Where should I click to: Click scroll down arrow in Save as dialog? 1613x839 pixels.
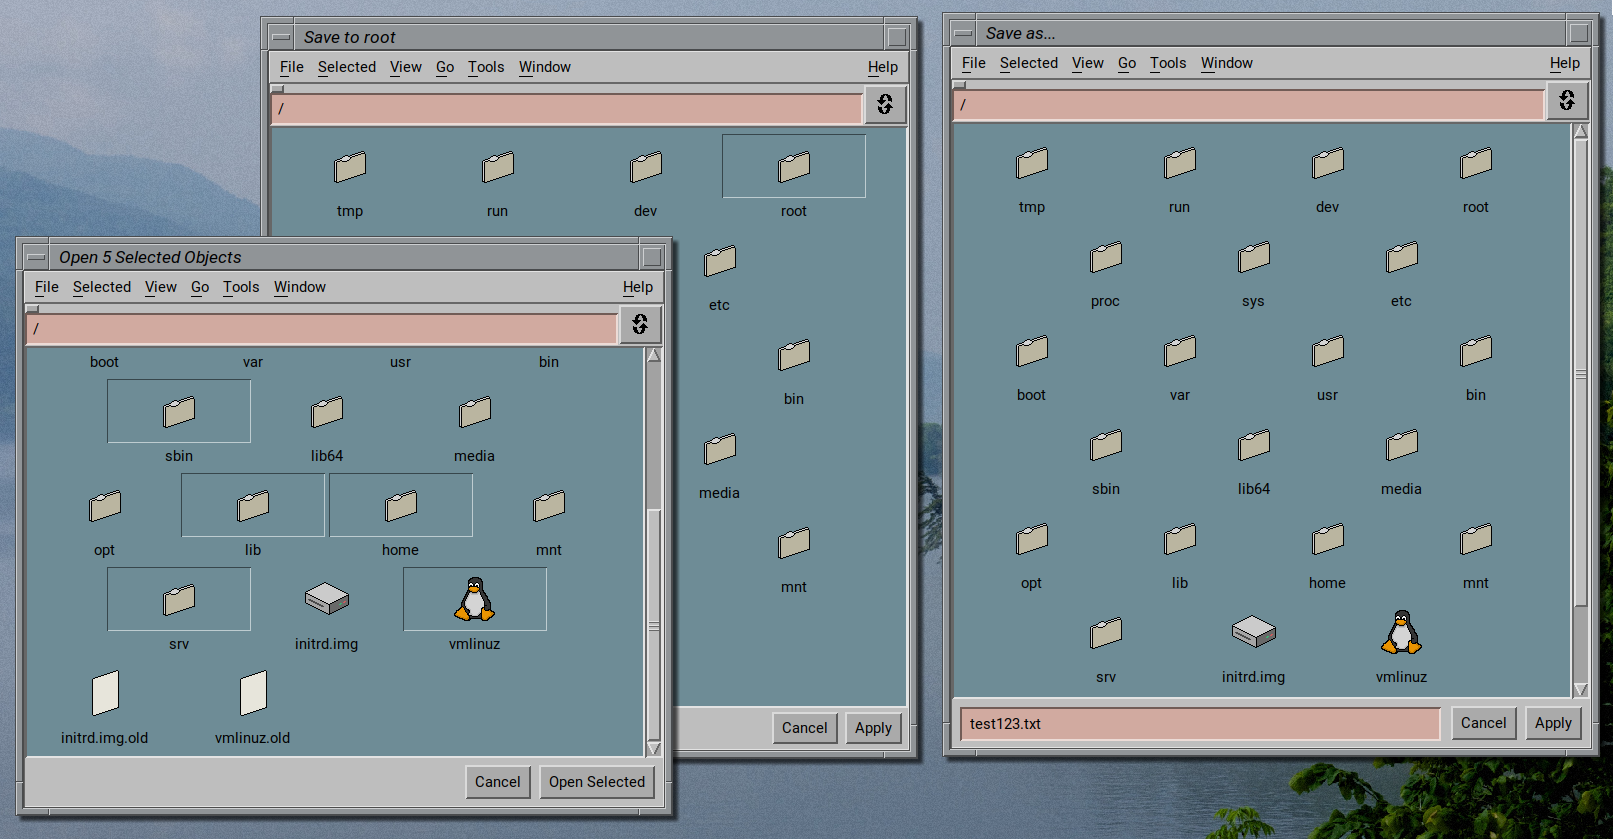tap(1580, 689)
